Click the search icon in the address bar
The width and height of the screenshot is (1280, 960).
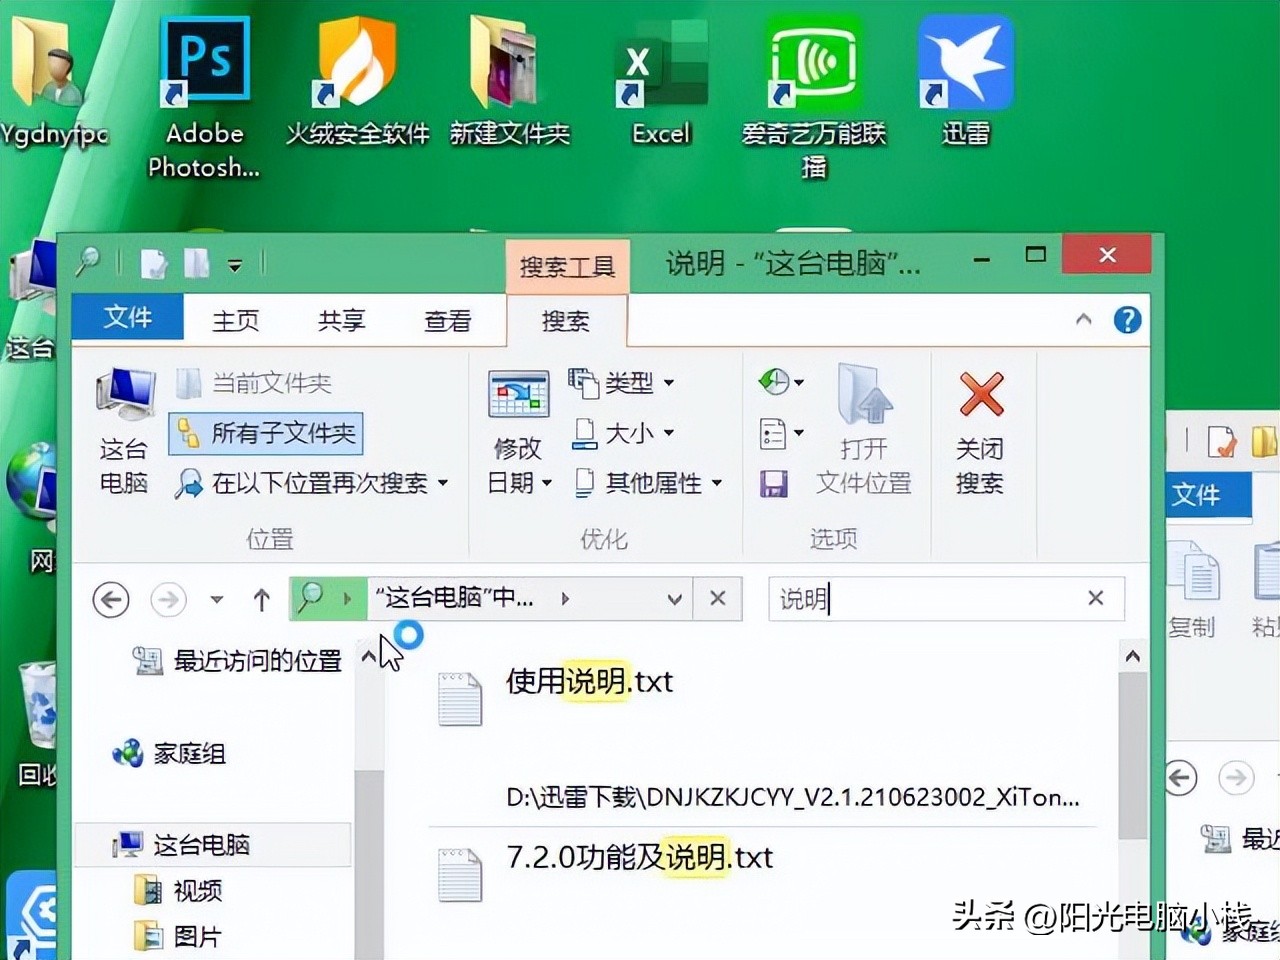tap(310, 598)
